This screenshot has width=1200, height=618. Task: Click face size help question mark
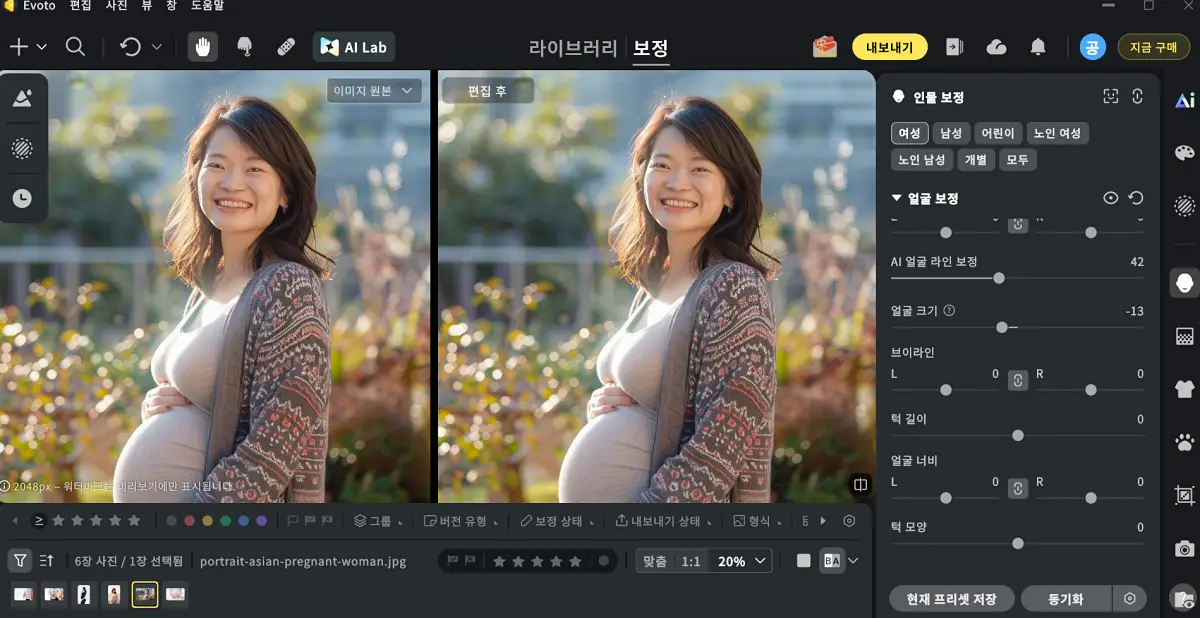click(949, 311)
